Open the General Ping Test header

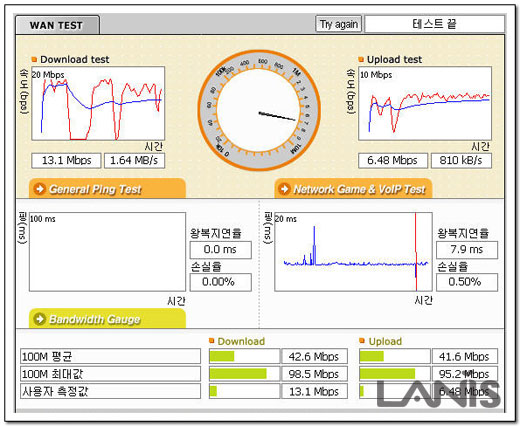(107, 189)
